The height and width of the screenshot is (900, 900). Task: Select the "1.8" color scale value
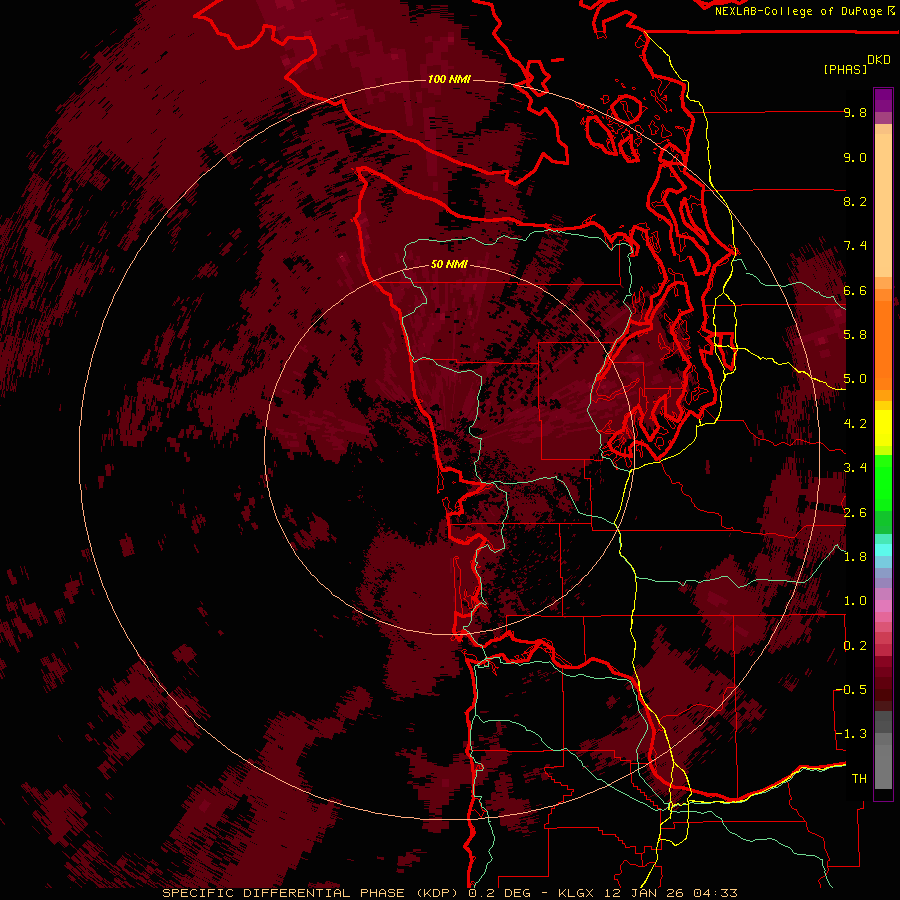click(x=855, y=557)
